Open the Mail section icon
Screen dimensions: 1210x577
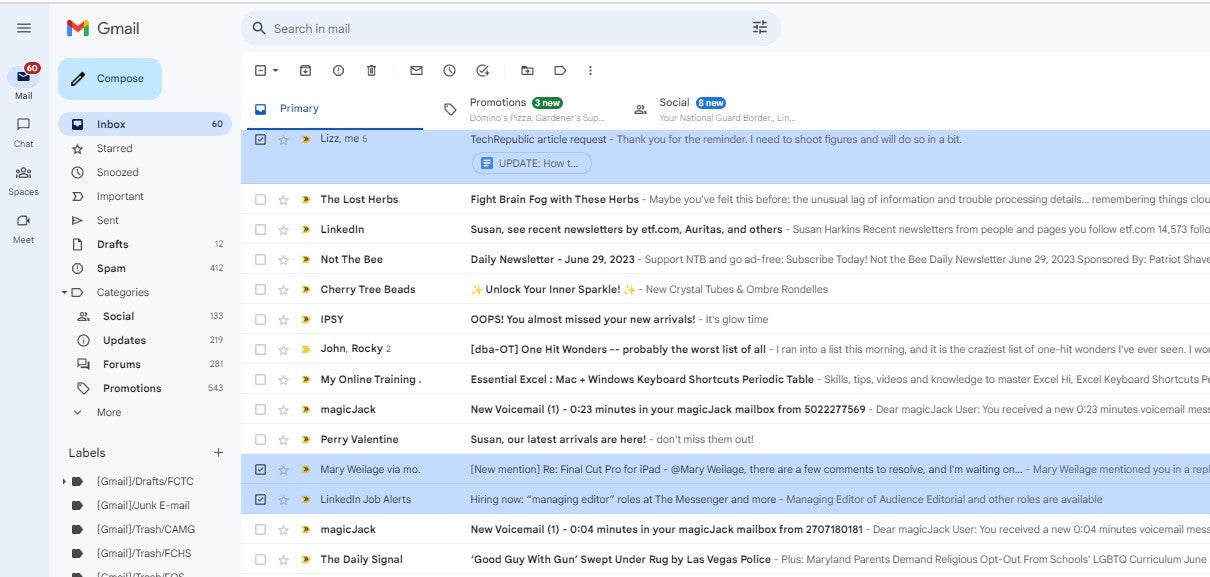24,77
